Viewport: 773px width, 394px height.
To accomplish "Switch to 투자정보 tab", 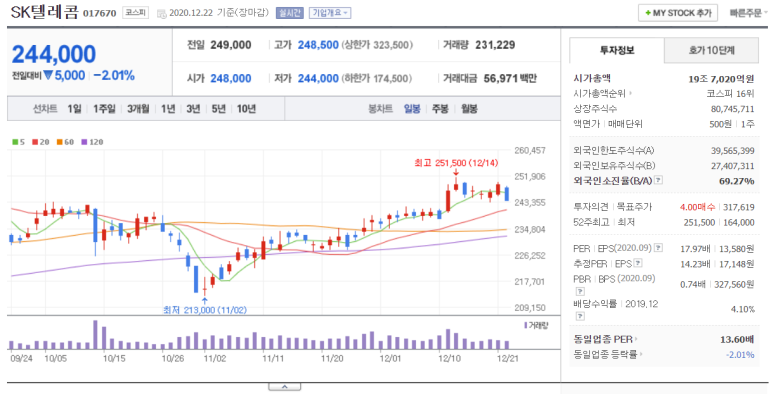I will [617, 50].
